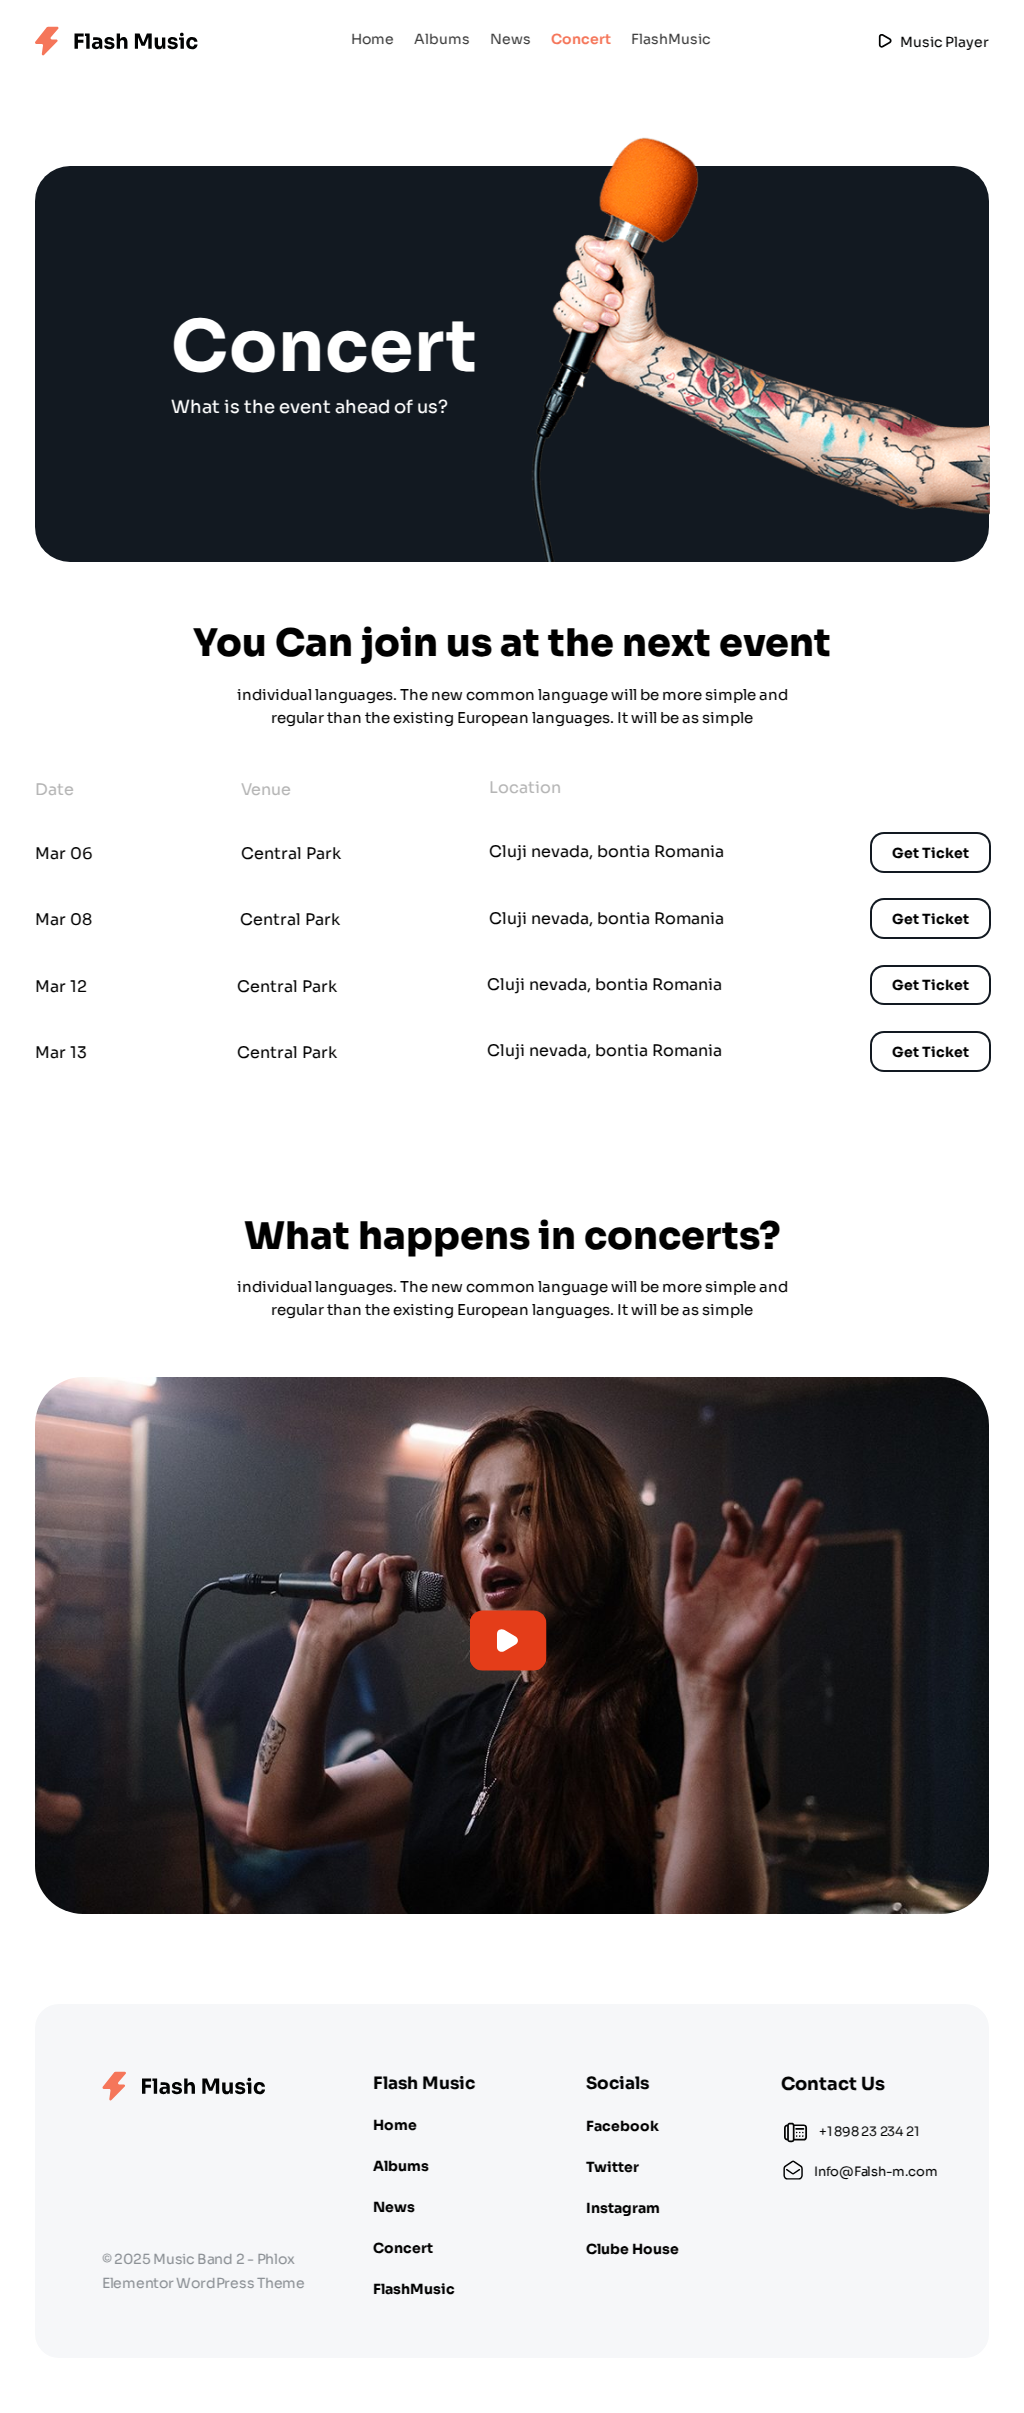The width and height of the screenshot is (1024, 2413).
Task: Play the concert video with red button
Action: pyautogui.click(x=508, y=1640)
